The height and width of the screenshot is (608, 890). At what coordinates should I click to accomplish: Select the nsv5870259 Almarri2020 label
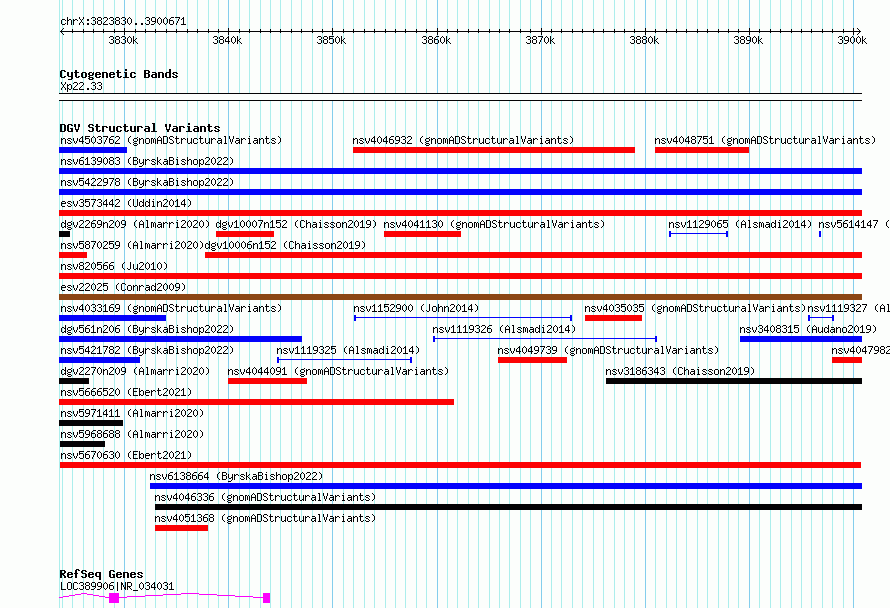tap(132, 245)
